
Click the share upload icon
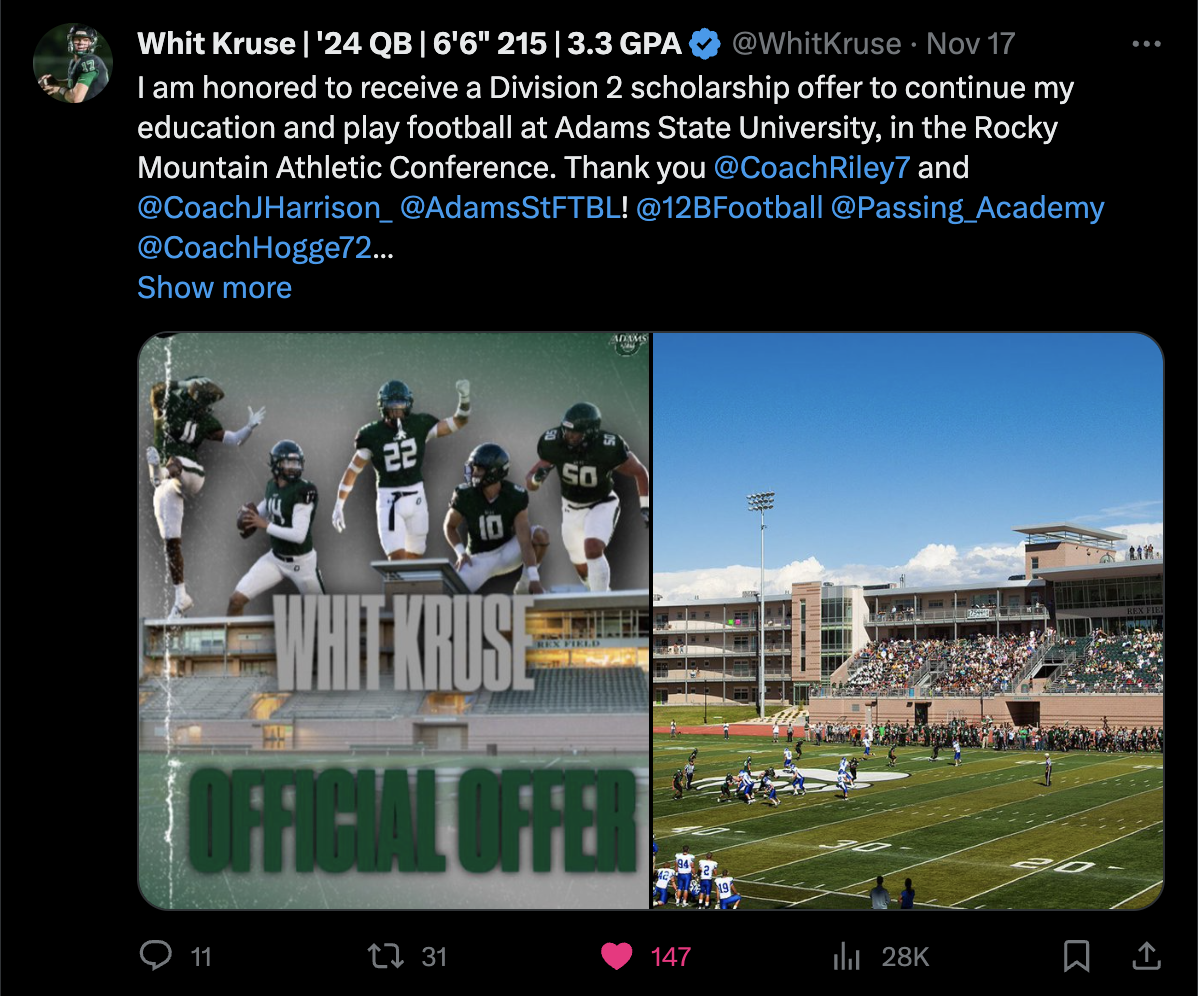pyautogui.click(x=1147, y=956)
